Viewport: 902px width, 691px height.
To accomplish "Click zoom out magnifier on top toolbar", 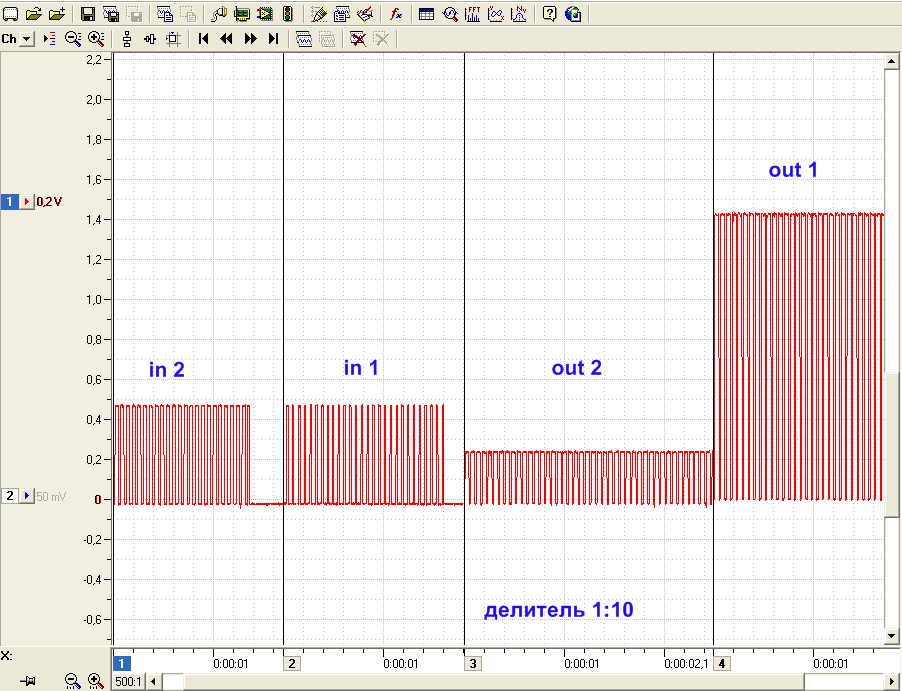I will click(x=73, y=39).
